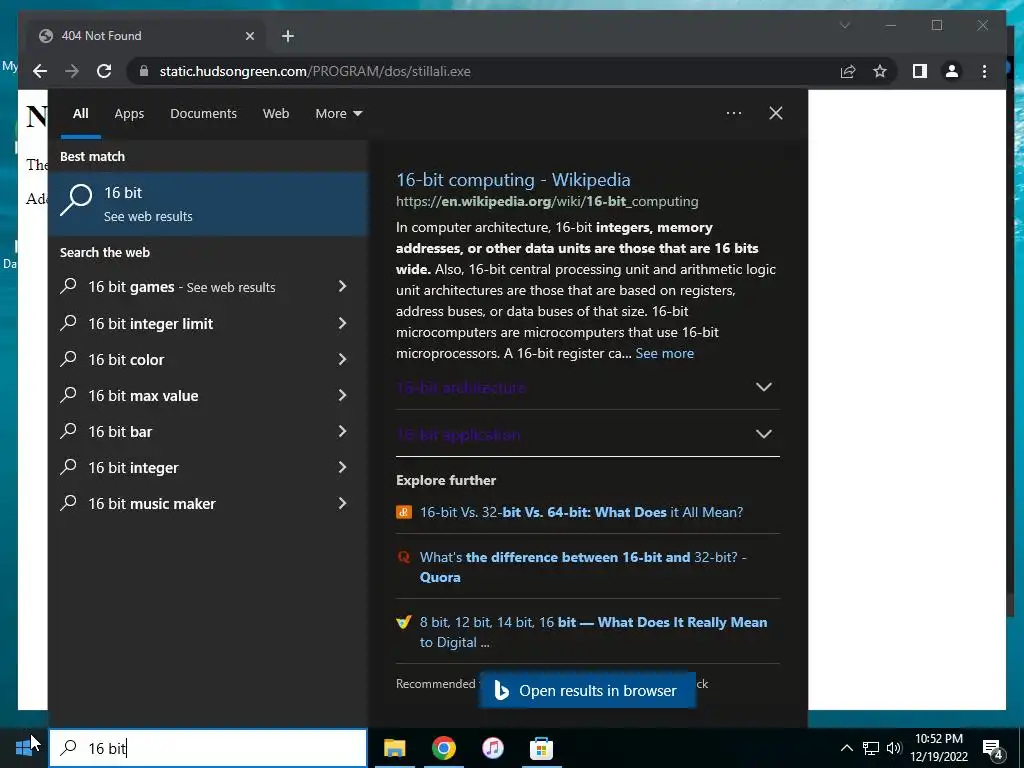Screen dimensions: 1024x768
Task: Open the Quora 16-bit and 32-bit link
Action: [583, 567]
